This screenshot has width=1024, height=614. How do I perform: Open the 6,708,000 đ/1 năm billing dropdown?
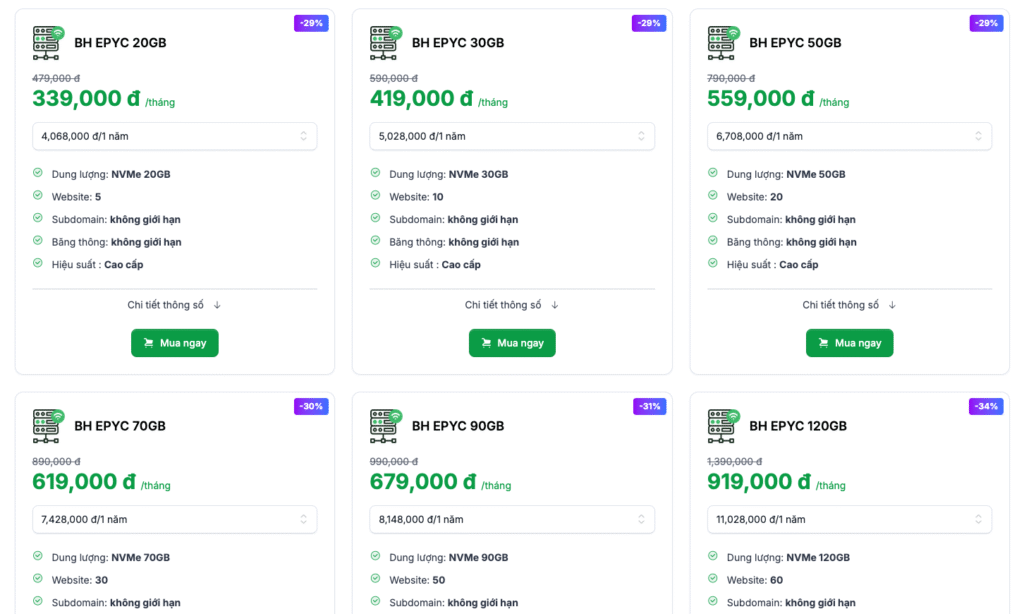[x=849, y=136]
